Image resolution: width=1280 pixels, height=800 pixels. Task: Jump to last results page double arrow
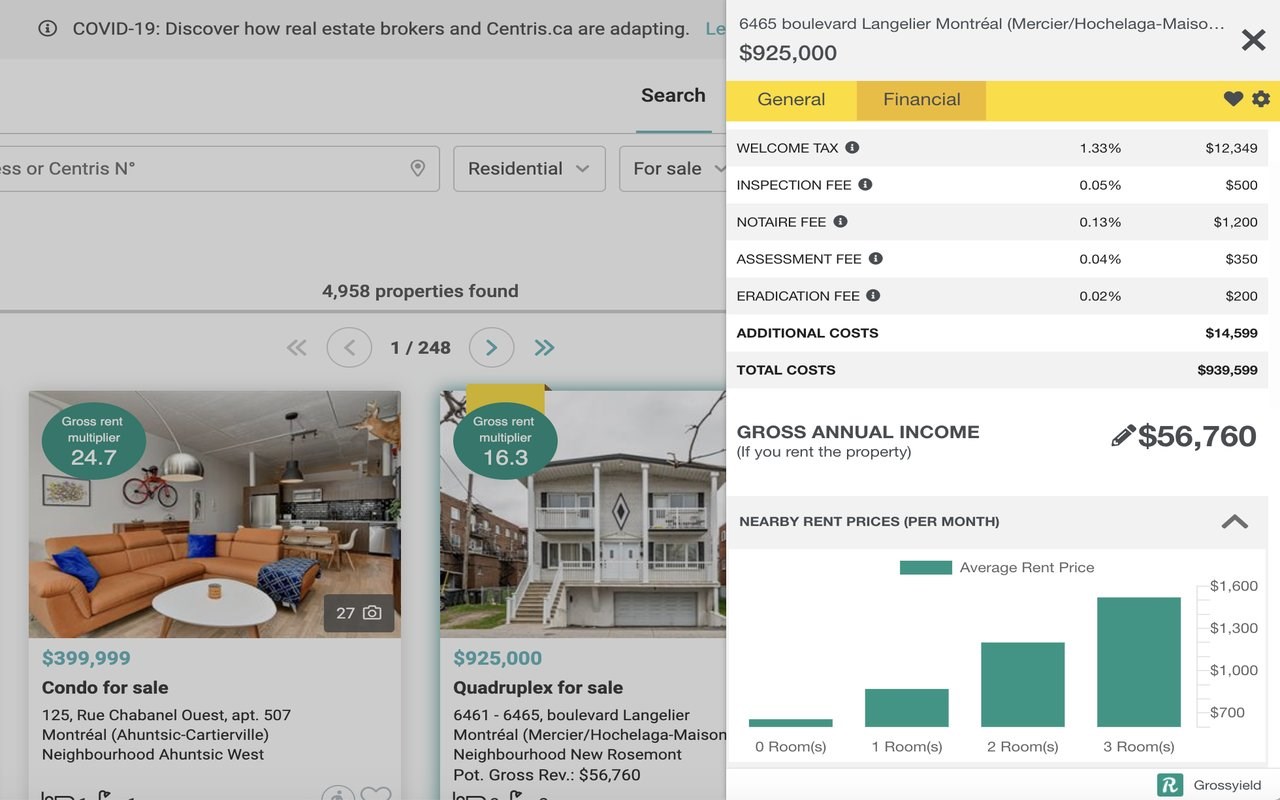click(x=544, y=347)
